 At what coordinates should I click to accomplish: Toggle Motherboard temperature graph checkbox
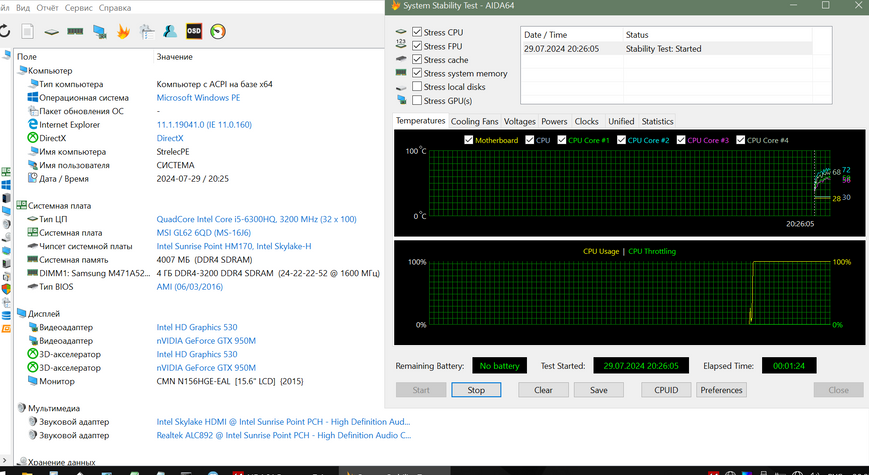coord(468,140)
